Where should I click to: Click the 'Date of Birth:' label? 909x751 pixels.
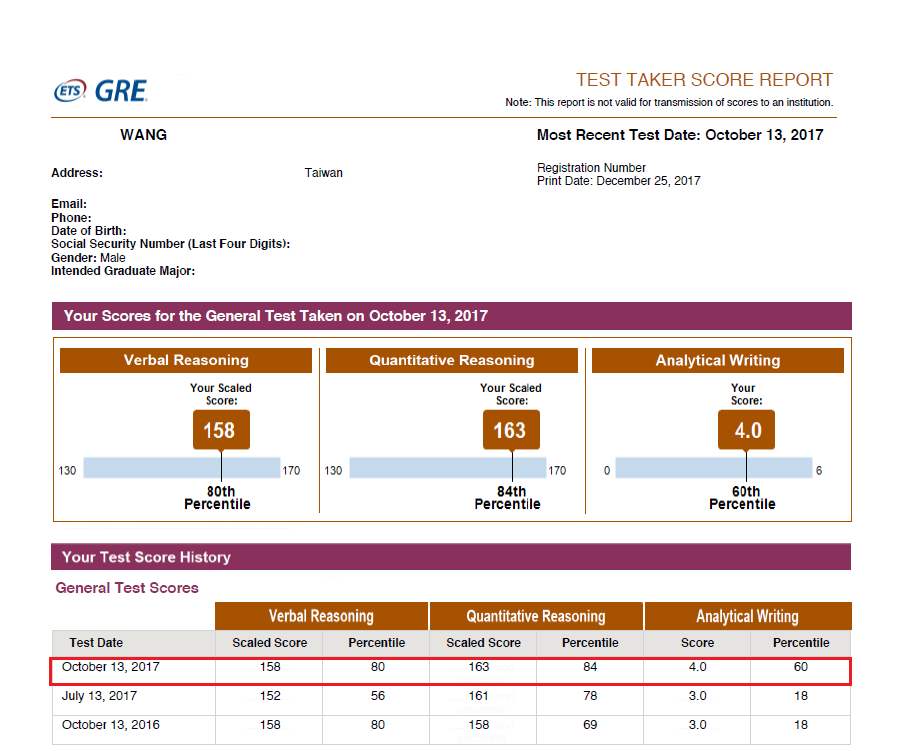[x=89, y=231]
